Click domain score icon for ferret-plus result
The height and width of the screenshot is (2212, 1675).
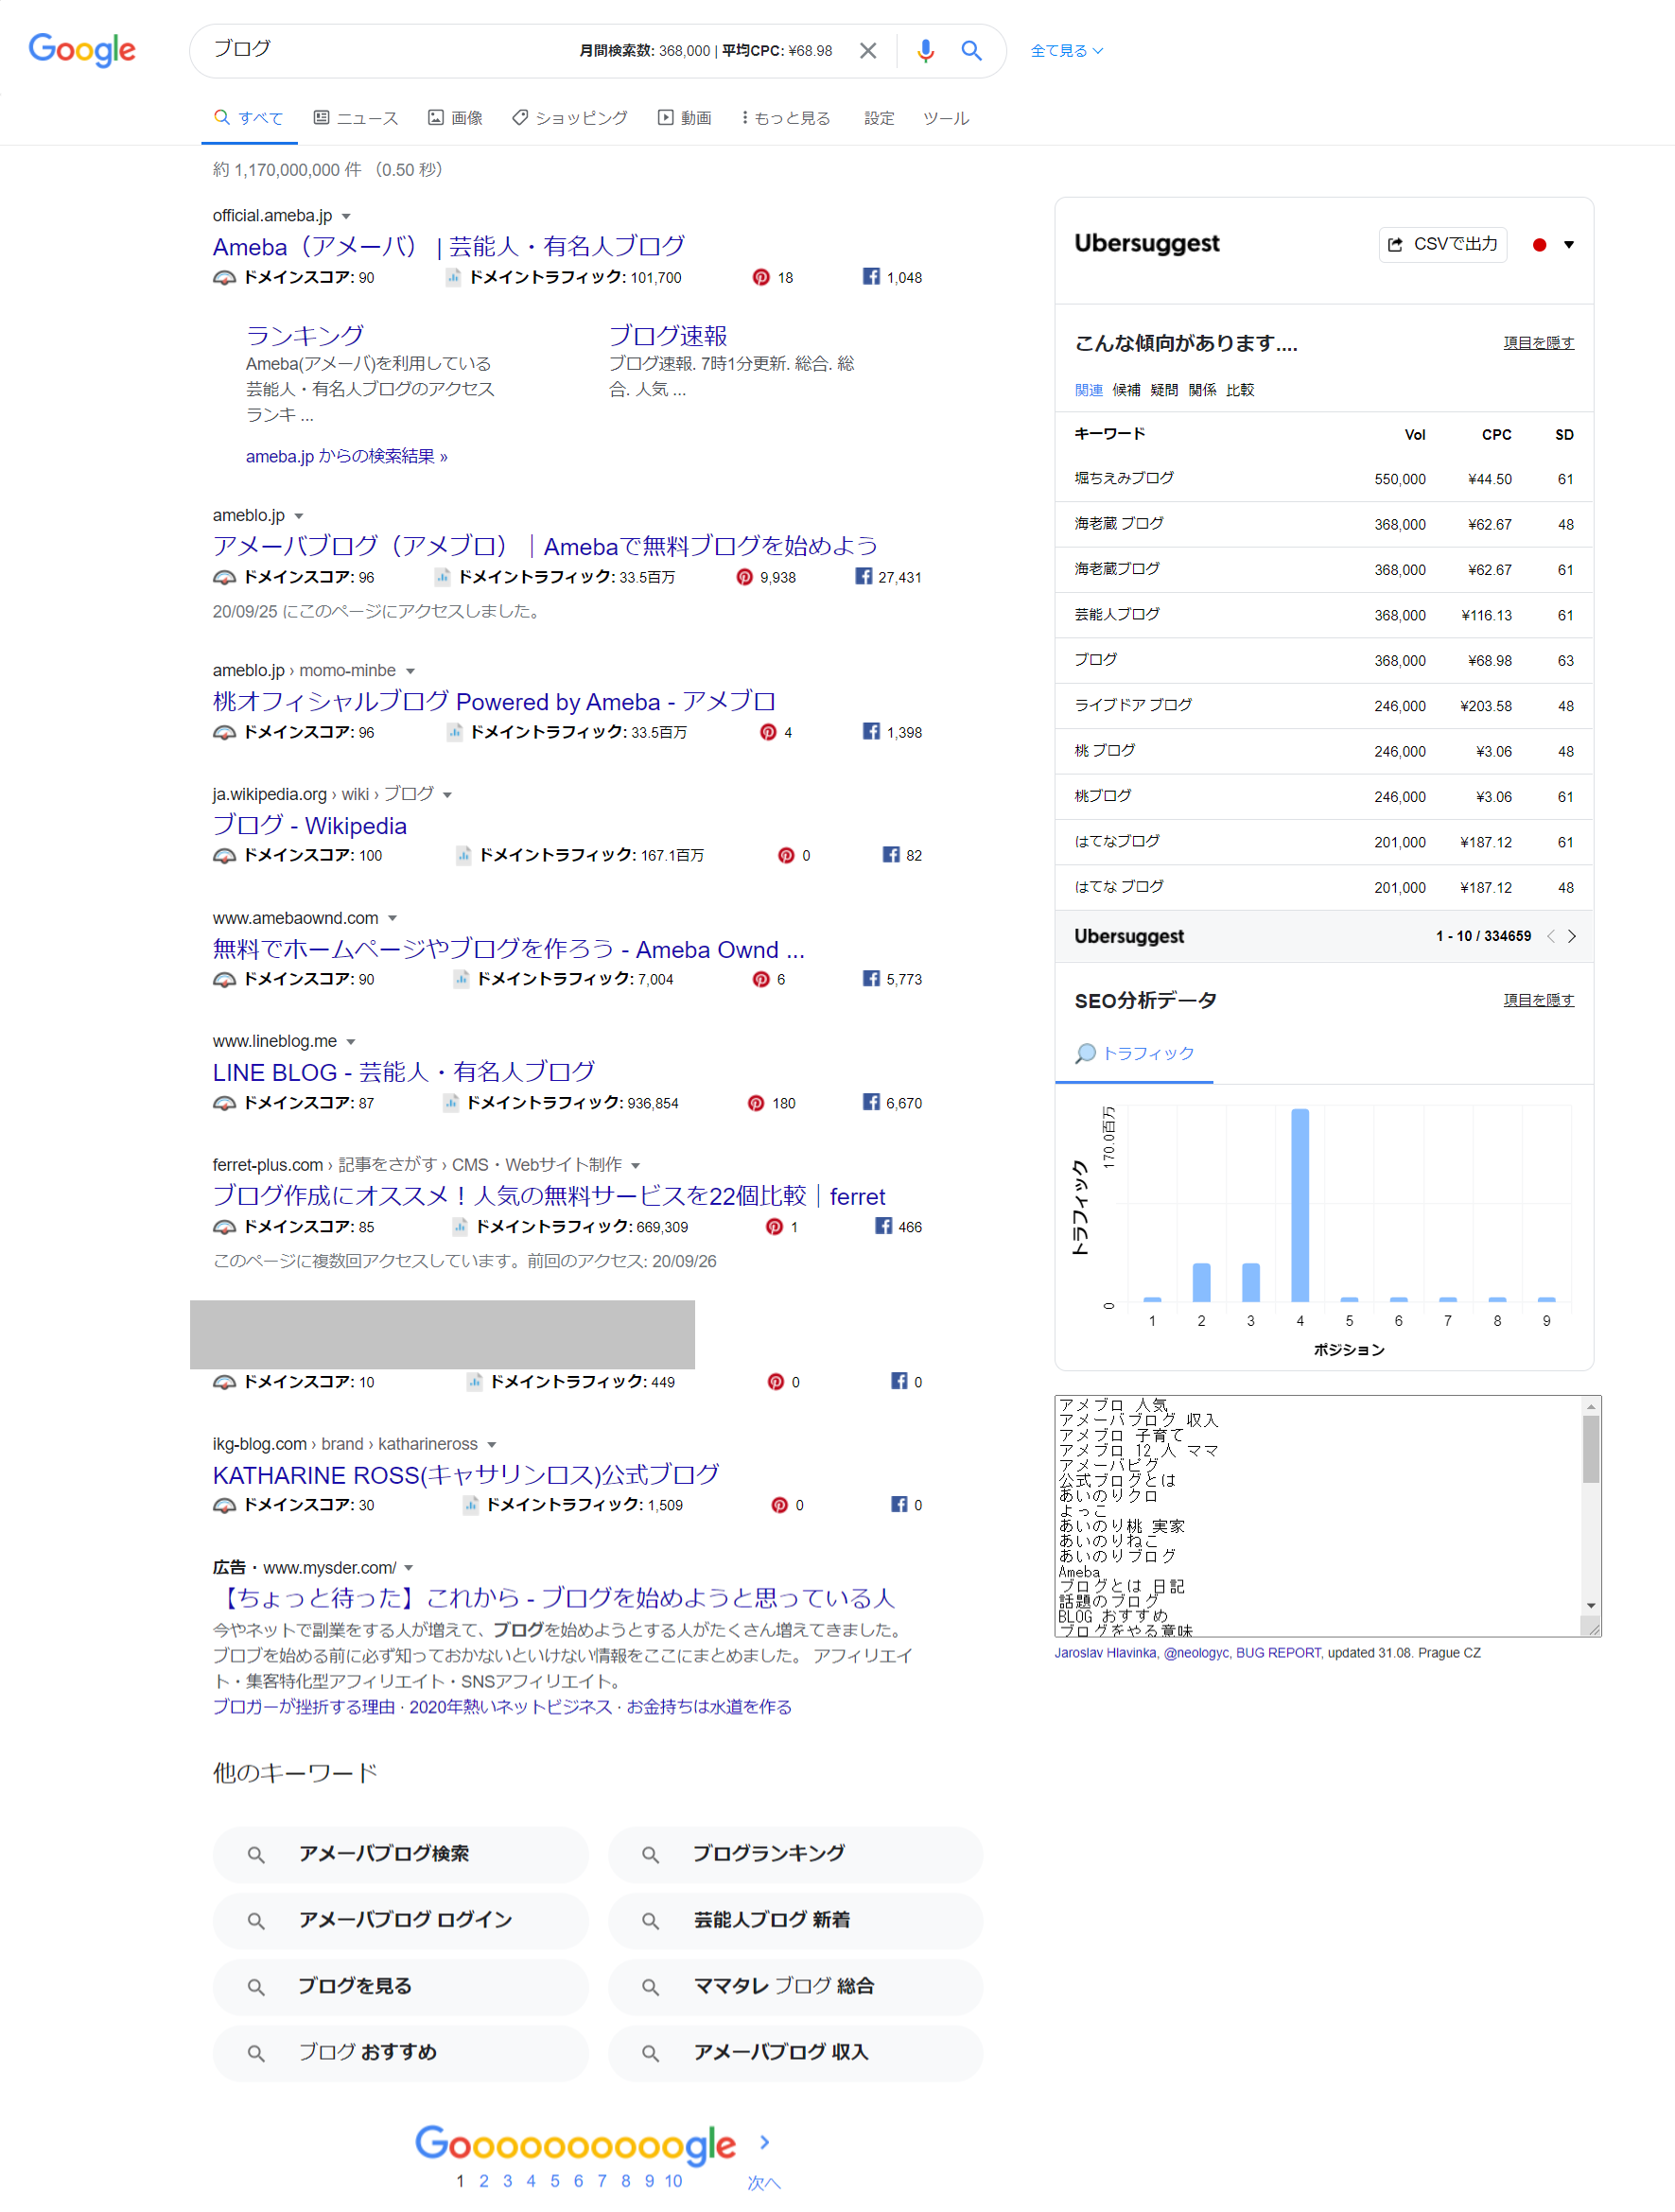click(x=224, y=1227)
